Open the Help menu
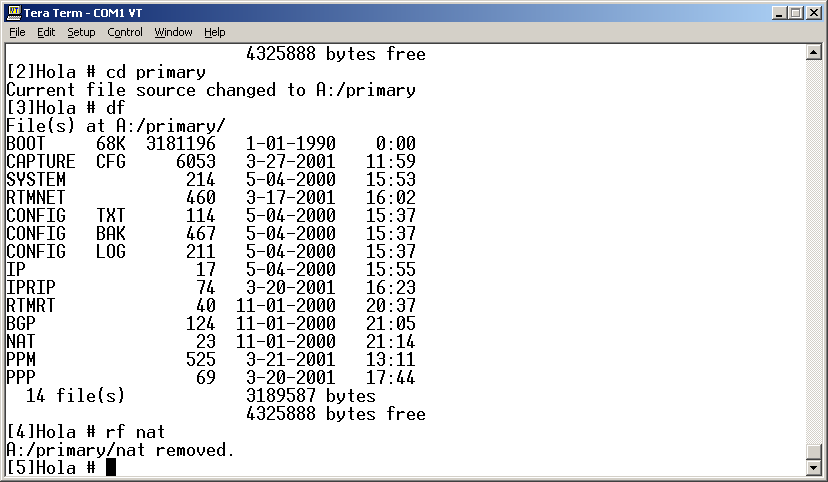 pyautogui.click(x=215, y=32)
